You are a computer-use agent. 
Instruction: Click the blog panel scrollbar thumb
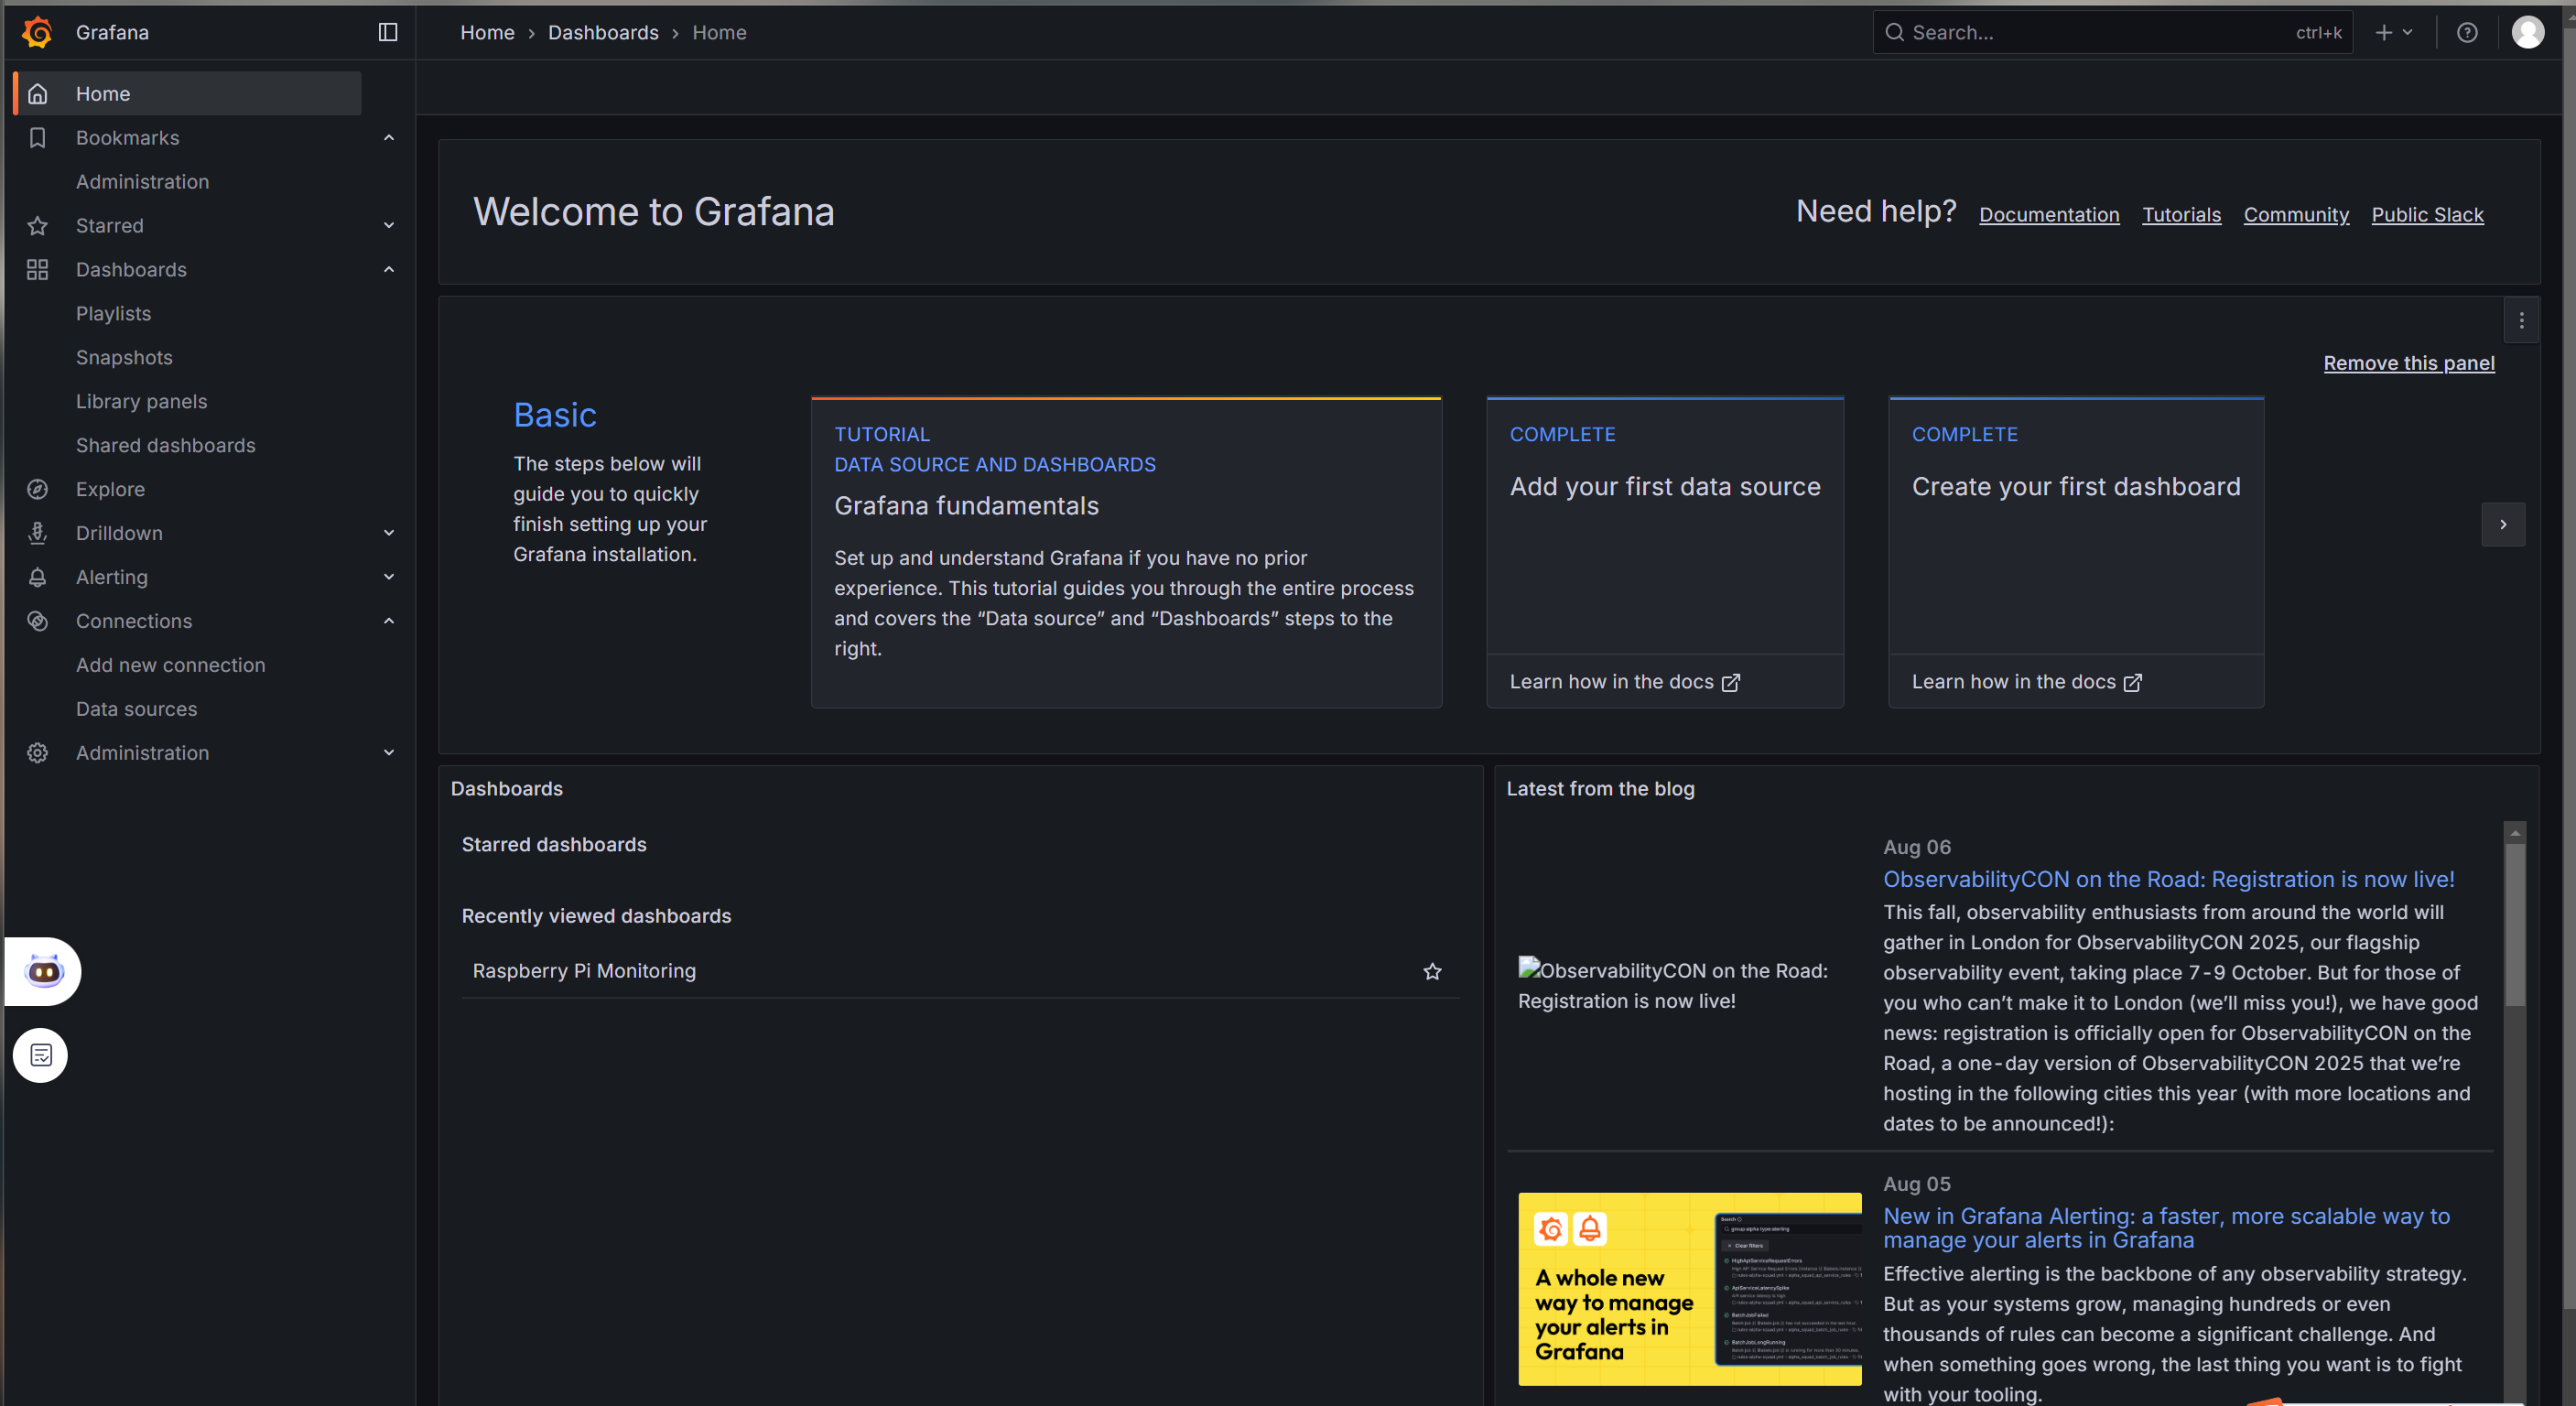click(x=2514, y=924)
